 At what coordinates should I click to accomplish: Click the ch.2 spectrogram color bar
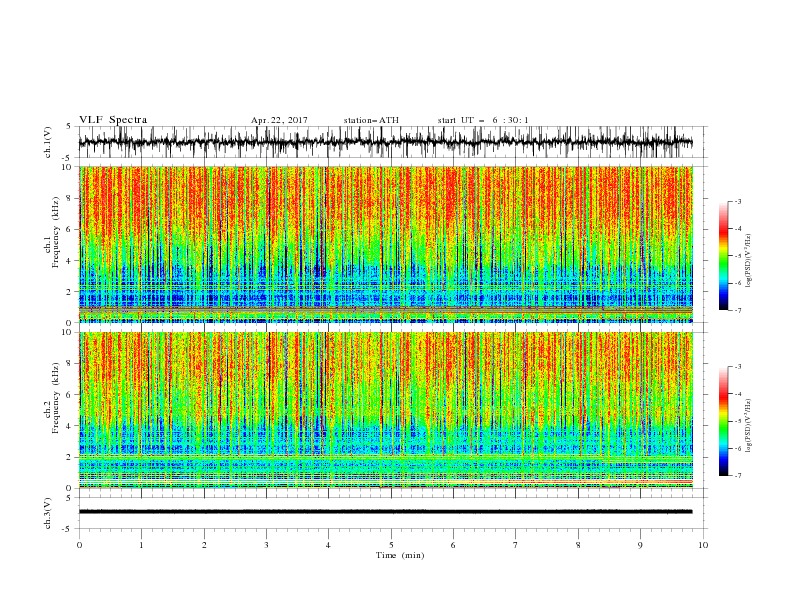click(723, 421)
